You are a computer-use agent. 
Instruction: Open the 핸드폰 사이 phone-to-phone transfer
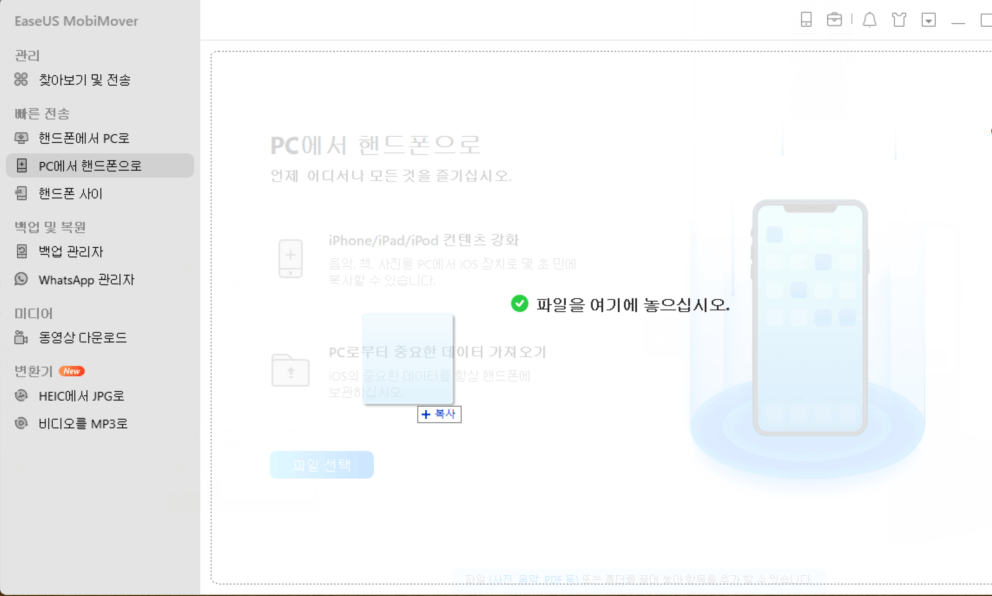tap(70, 194)
